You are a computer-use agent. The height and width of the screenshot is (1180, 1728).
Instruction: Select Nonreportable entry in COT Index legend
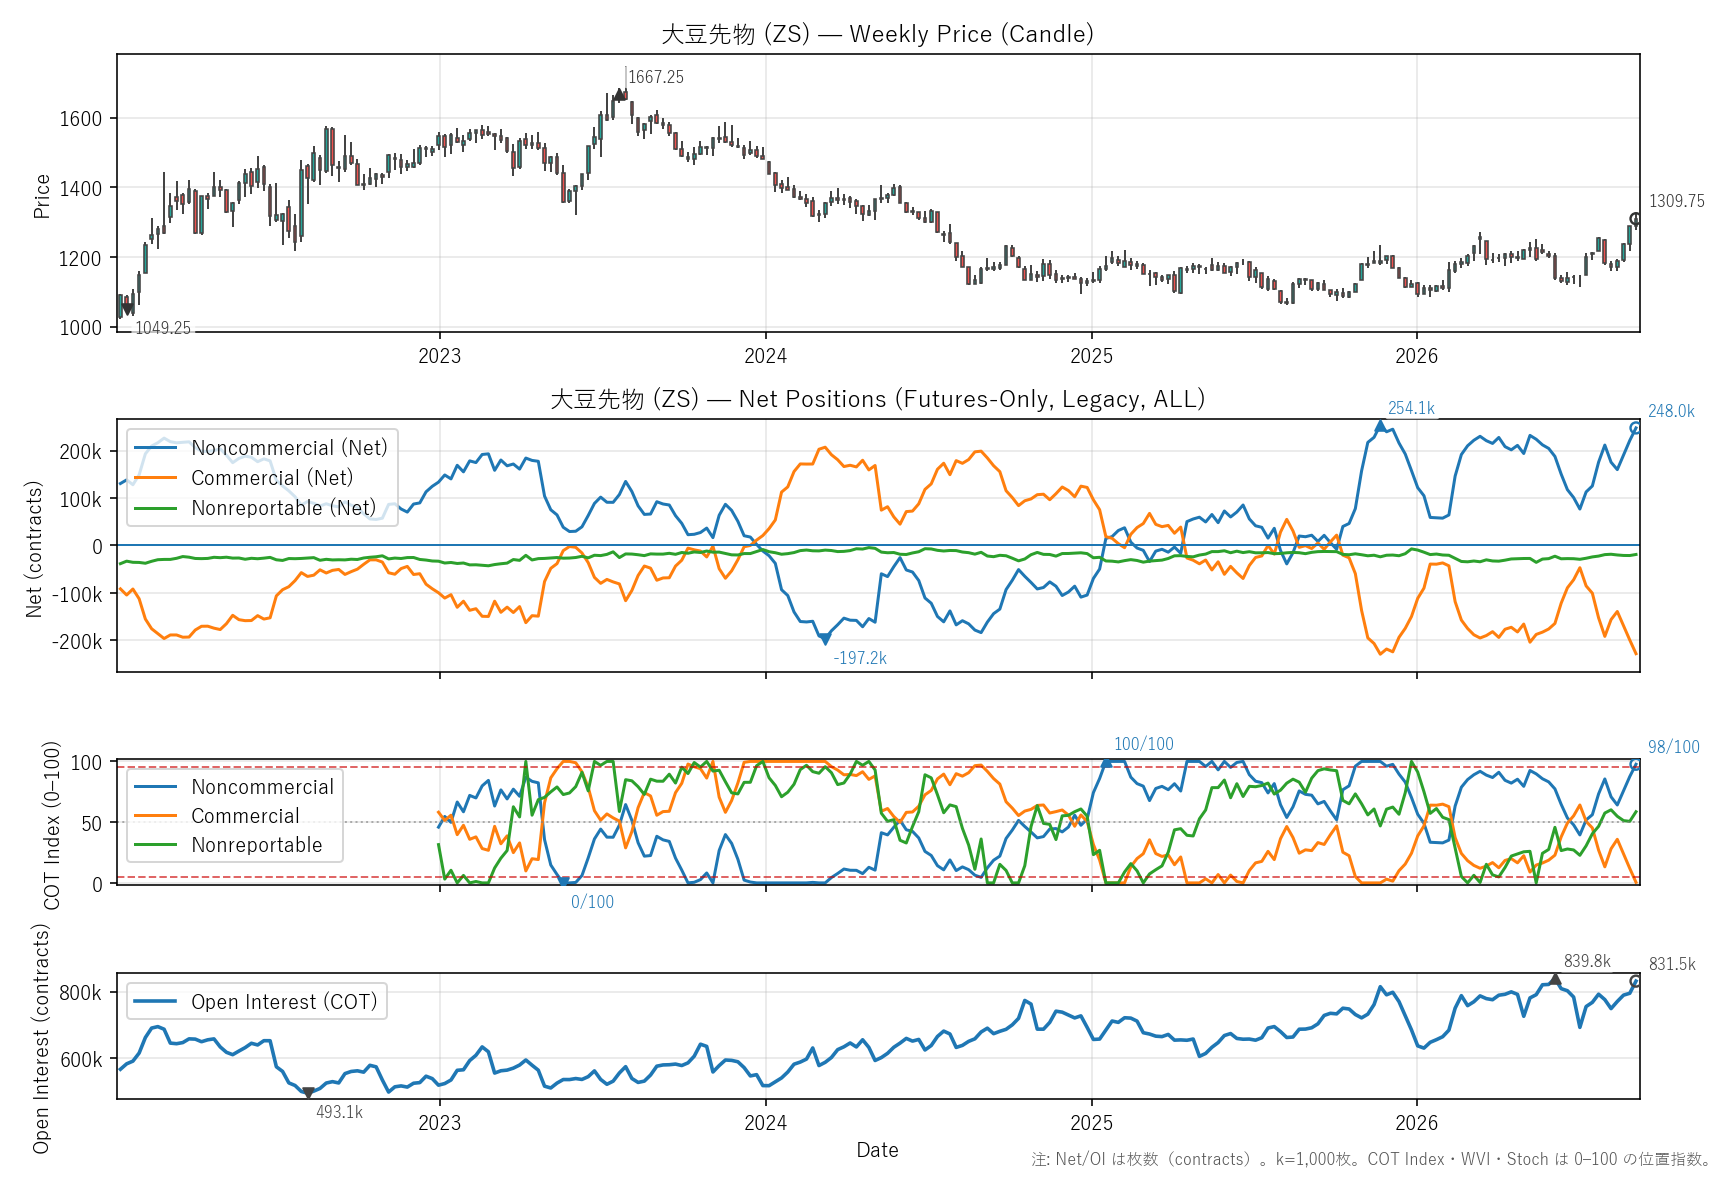pyautogui.click(x=229, y=845)
